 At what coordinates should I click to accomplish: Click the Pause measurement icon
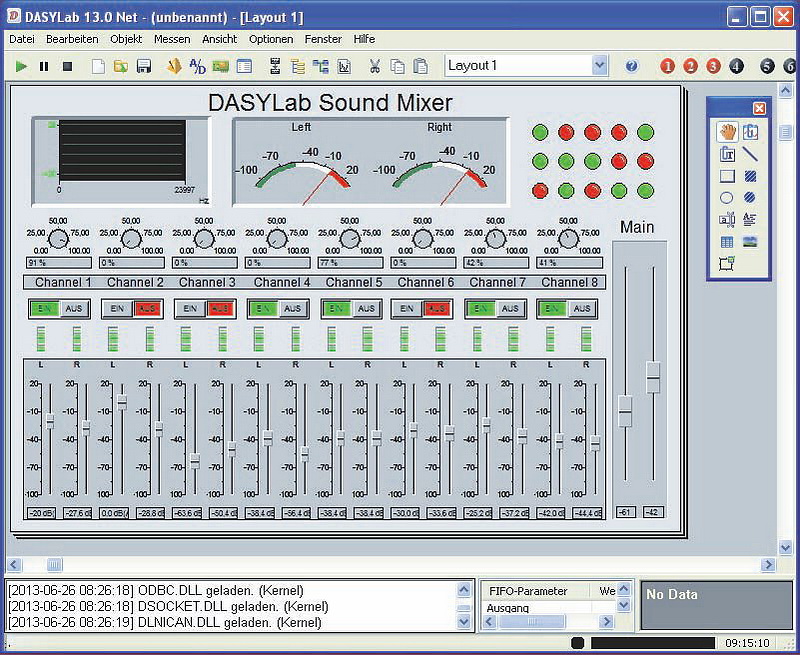pos(44,66)
